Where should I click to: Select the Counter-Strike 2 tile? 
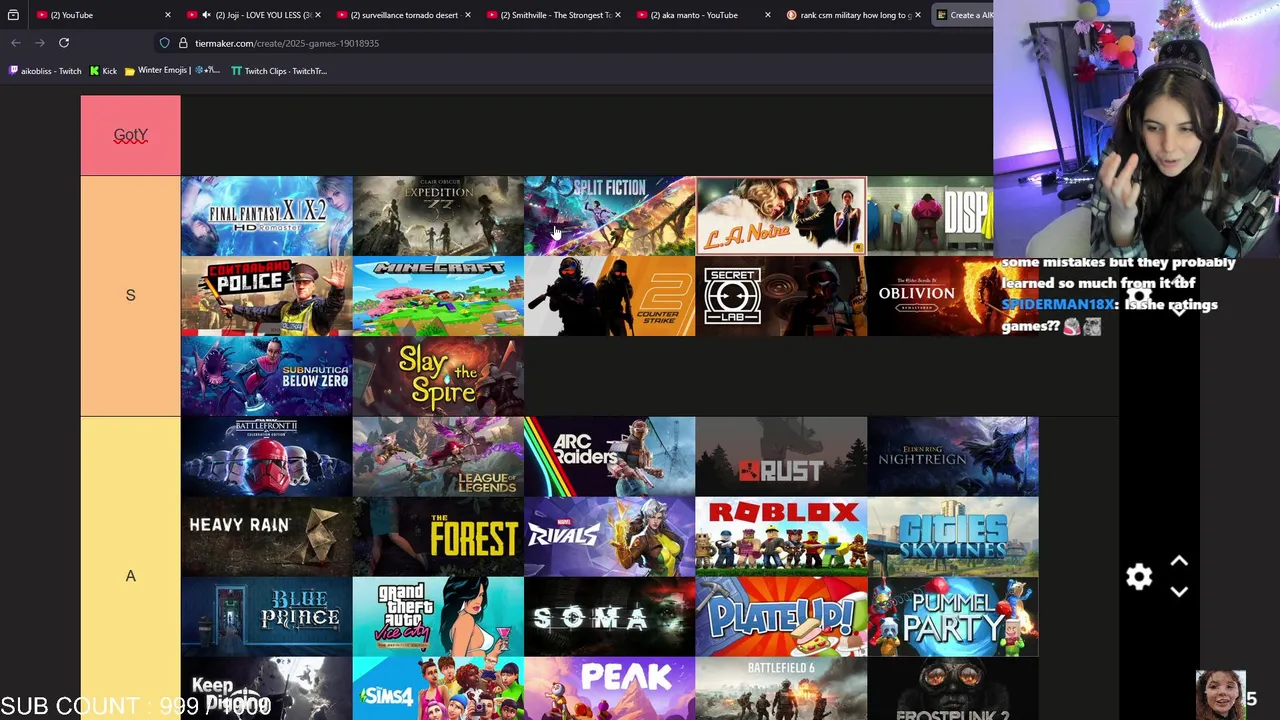point(610,296)
